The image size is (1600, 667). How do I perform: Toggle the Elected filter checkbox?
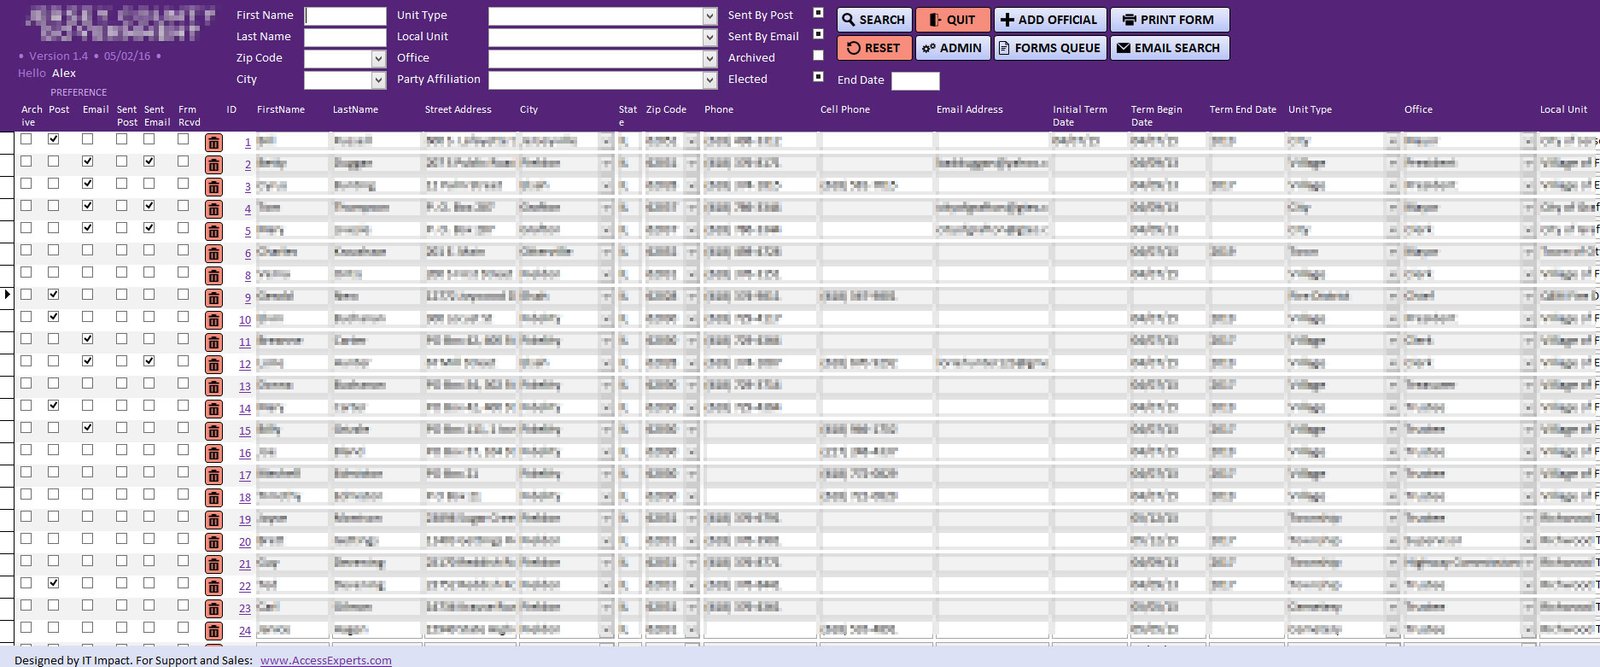(818, 77)
